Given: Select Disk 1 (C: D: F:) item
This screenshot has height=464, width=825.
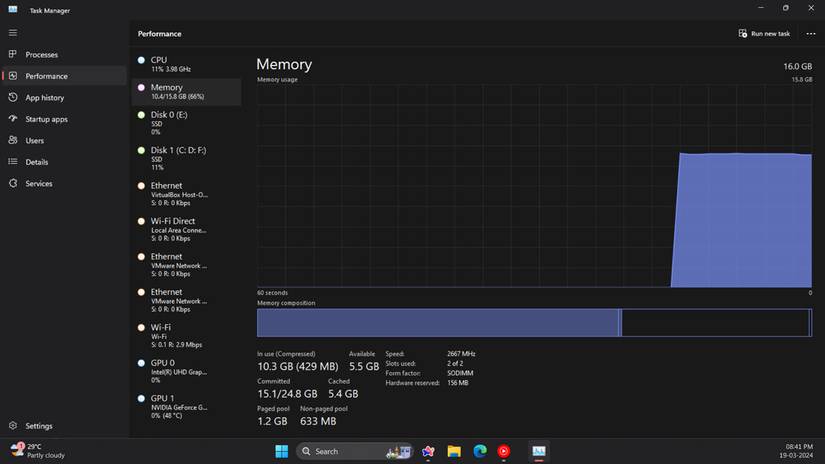Looking at the screenshot, I should [x=186, y=158].
